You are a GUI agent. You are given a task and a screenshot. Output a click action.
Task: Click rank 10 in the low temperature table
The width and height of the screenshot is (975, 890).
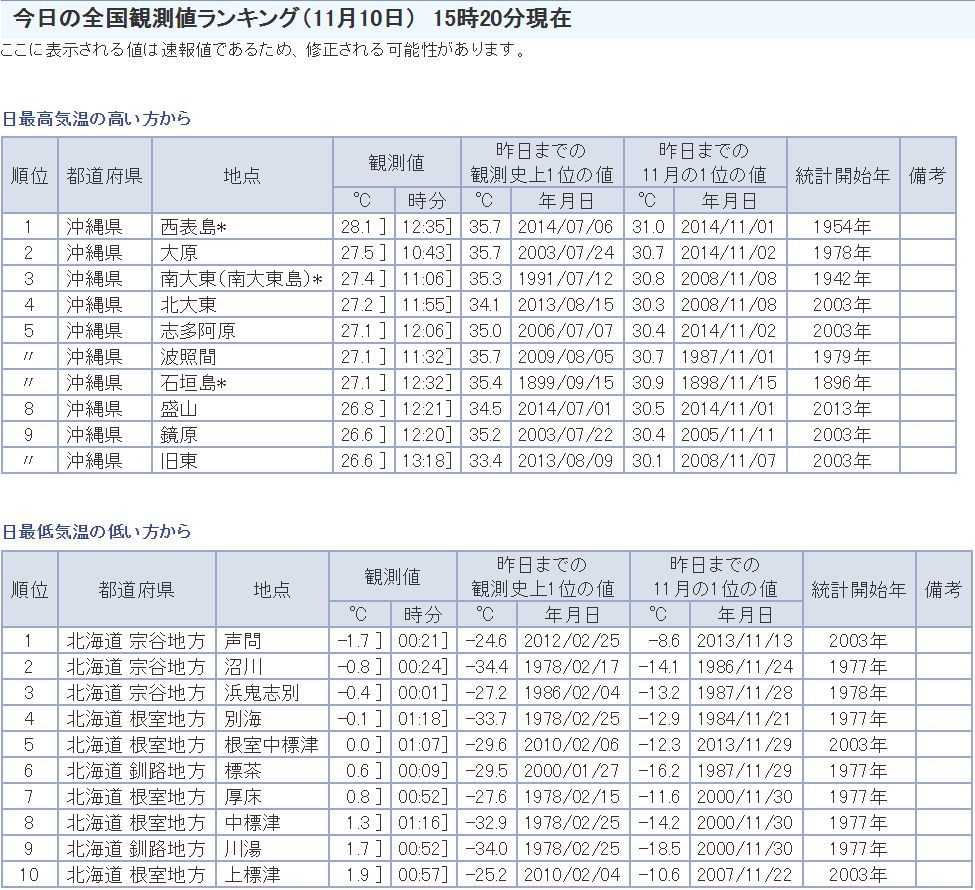click(x=29, y=875)
